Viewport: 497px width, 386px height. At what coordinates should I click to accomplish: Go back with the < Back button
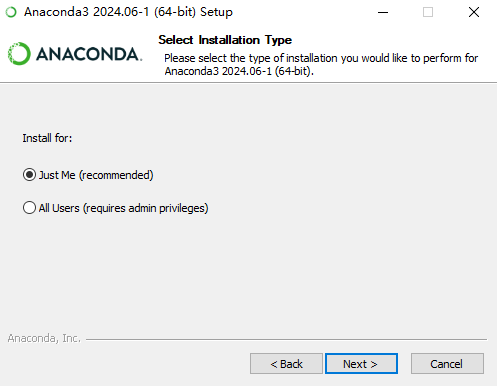286,364
